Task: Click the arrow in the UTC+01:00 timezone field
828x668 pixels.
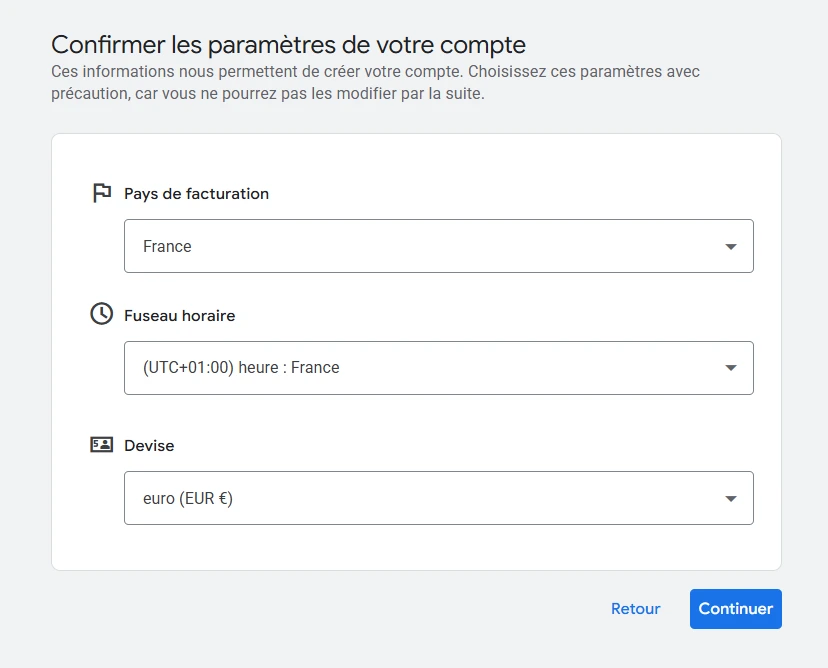Action: [x=731, y=369]
